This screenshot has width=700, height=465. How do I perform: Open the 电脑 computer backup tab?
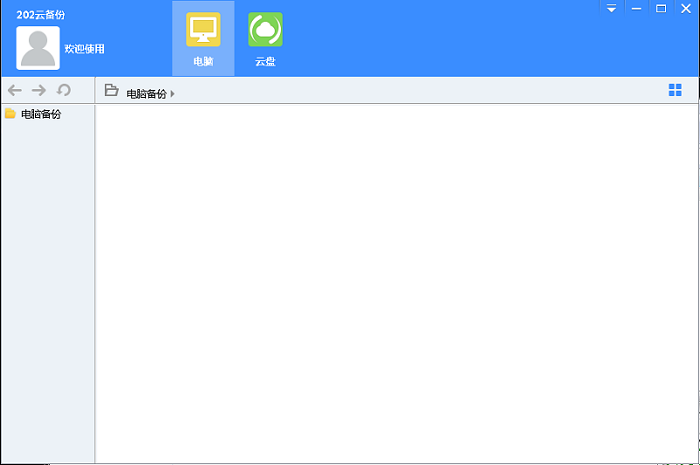[203, 38]
